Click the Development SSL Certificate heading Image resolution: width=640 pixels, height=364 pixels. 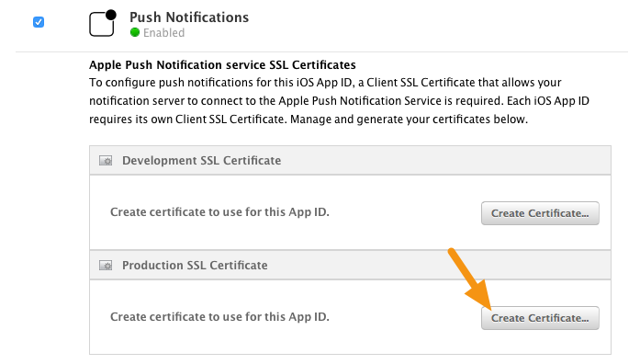(x=202, y=161)
